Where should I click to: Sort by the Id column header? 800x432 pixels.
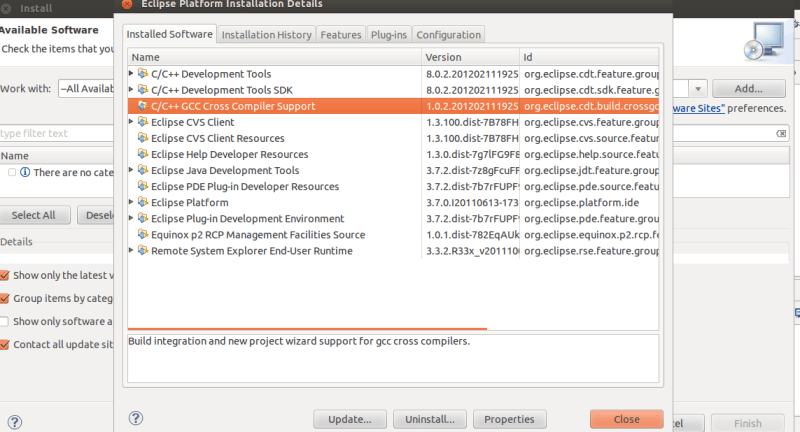point(589,57)
